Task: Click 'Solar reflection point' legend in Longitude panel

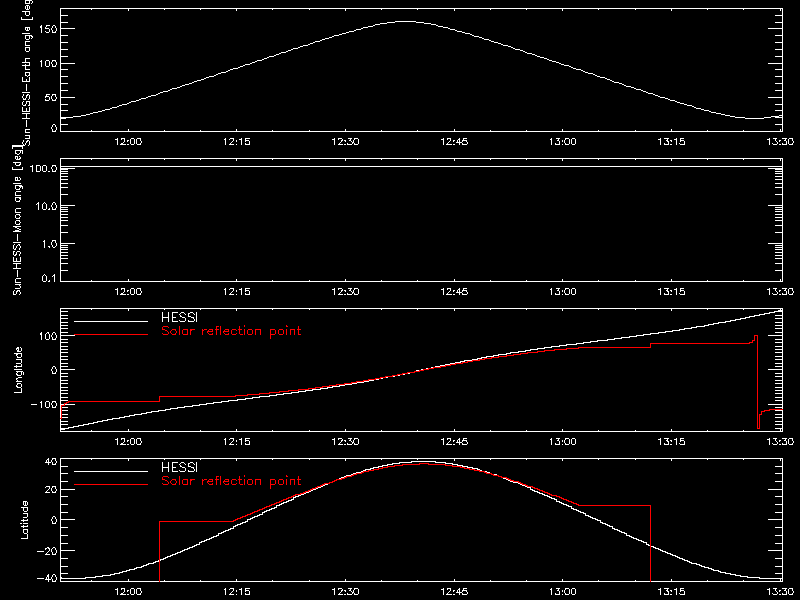Action: pos(231,331)
